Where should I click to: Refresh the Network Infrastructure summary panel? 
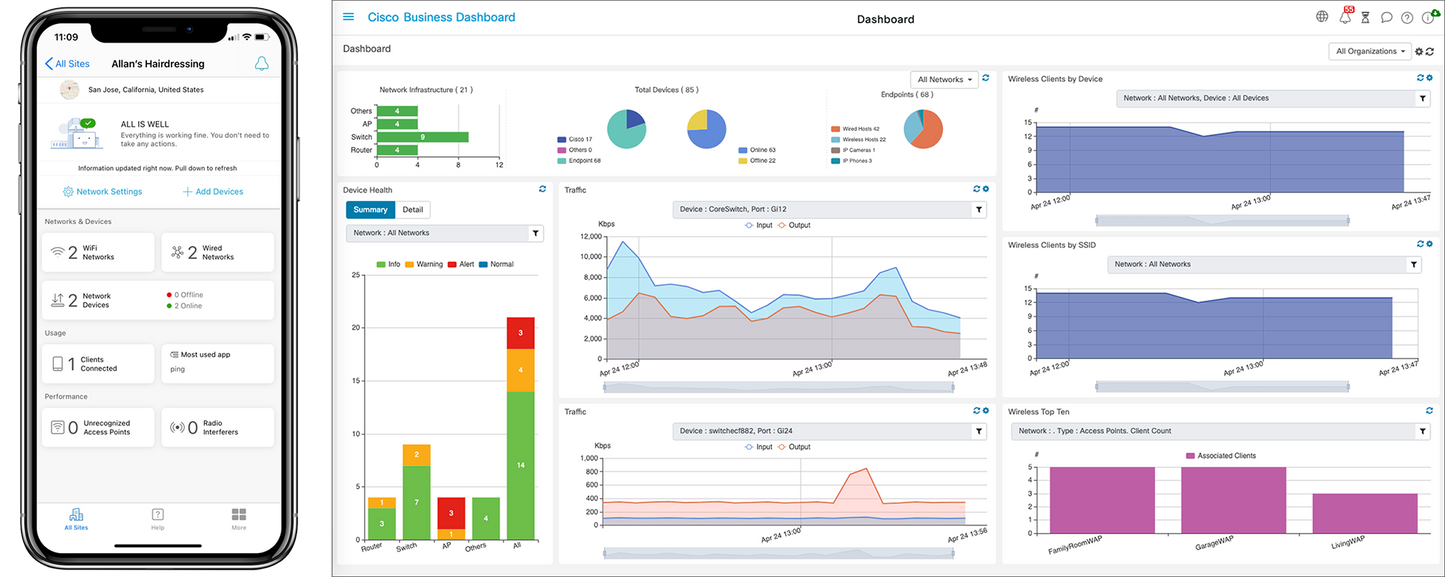tap(986, 78)
